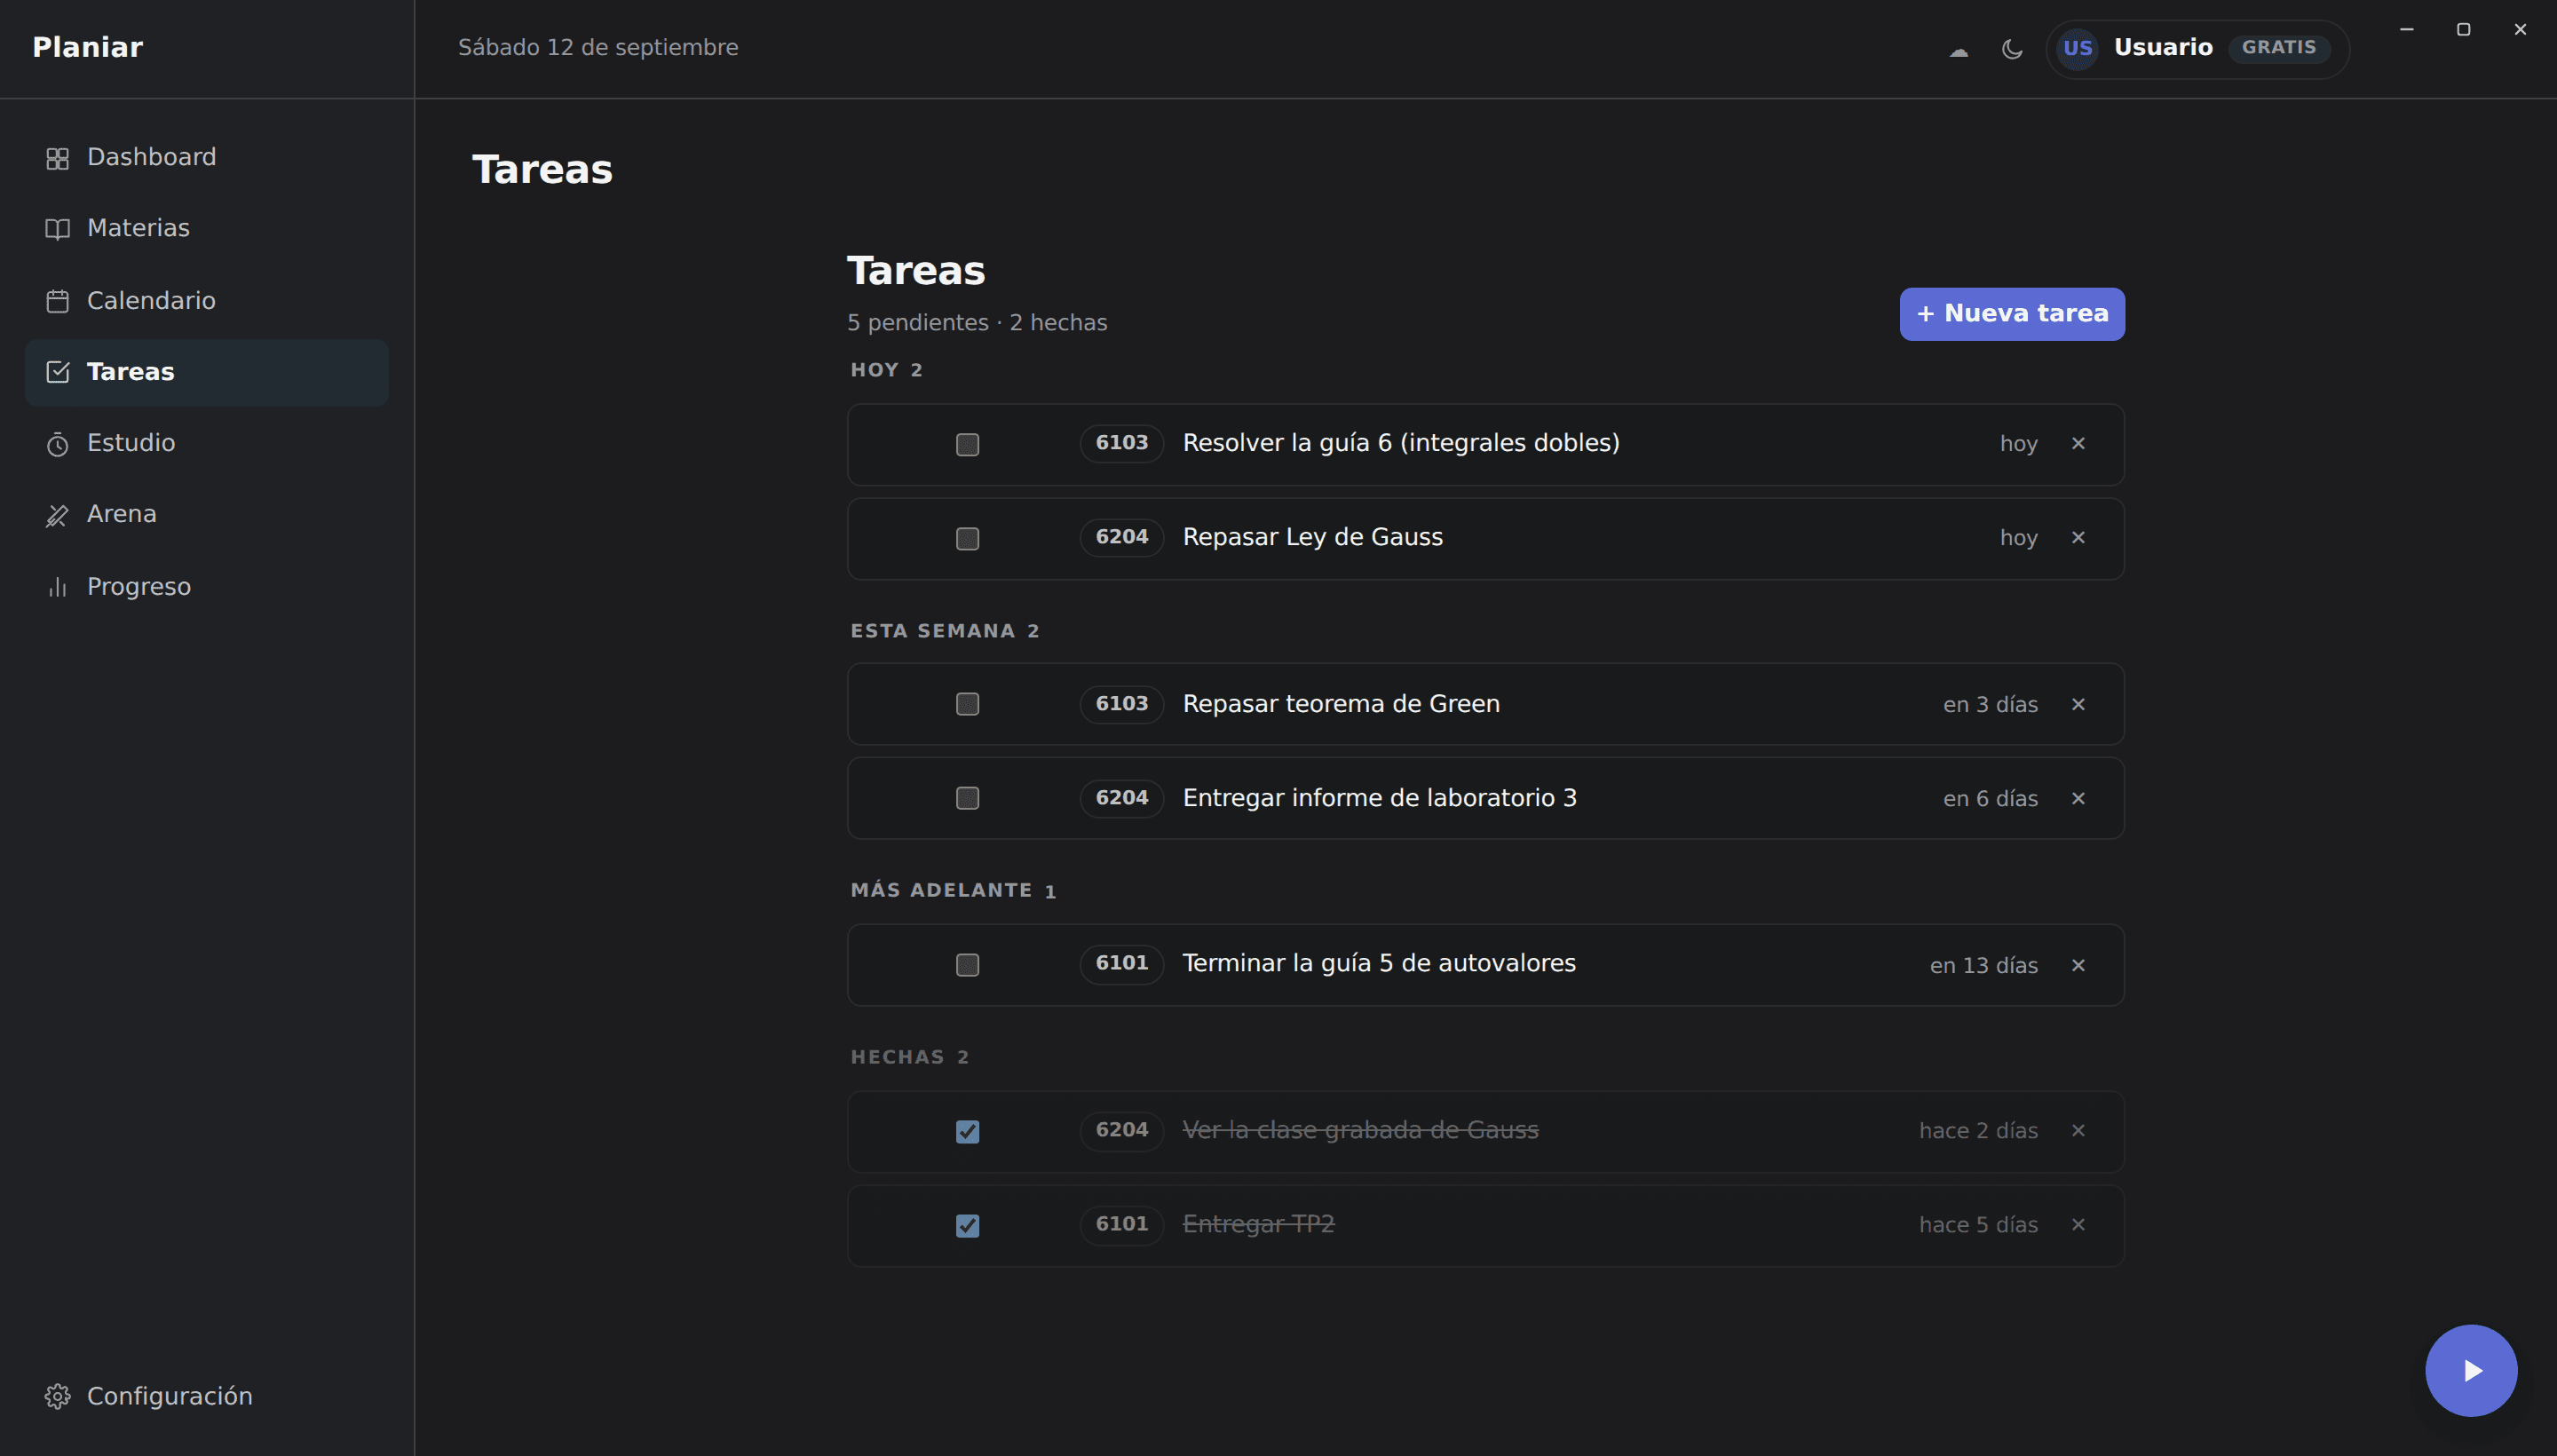Screen dimensions: 2557x1456
Task: Click the US avatar circle
Action: point(2077,48)
